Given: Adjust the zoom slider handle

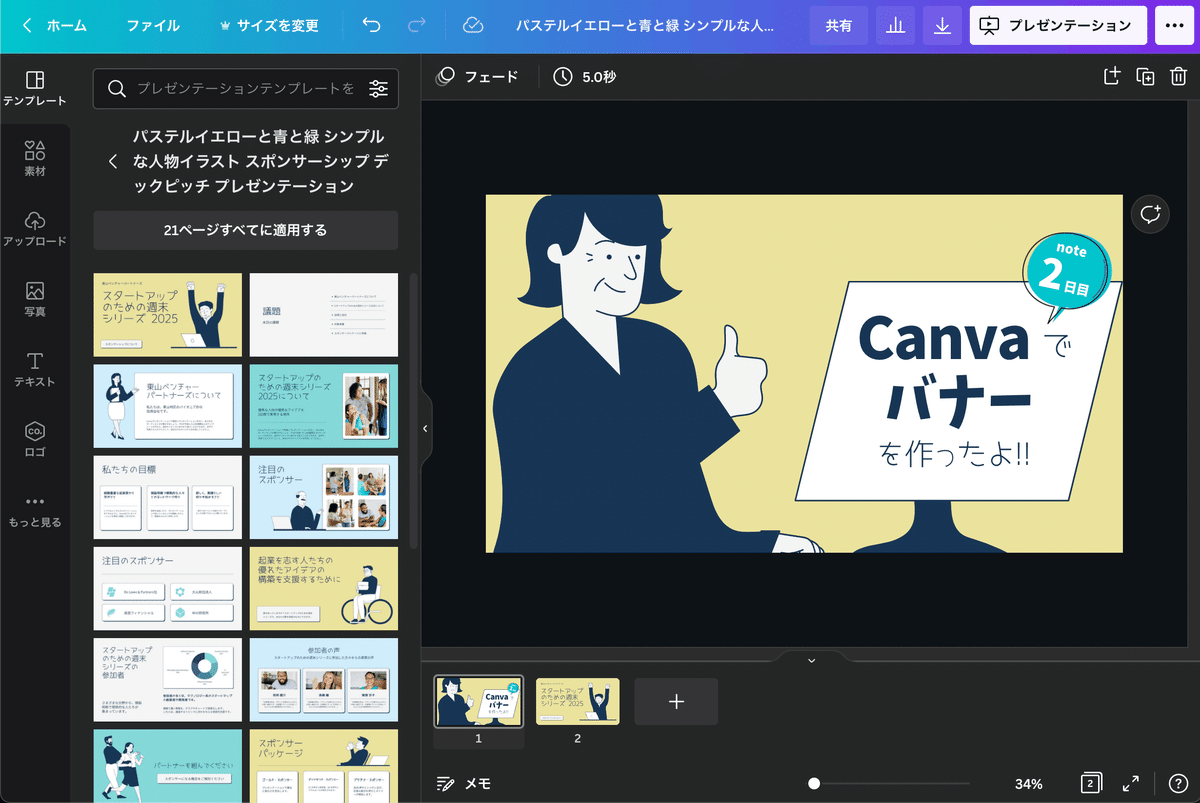Looking at the screenshot, I should pos(814,784).
